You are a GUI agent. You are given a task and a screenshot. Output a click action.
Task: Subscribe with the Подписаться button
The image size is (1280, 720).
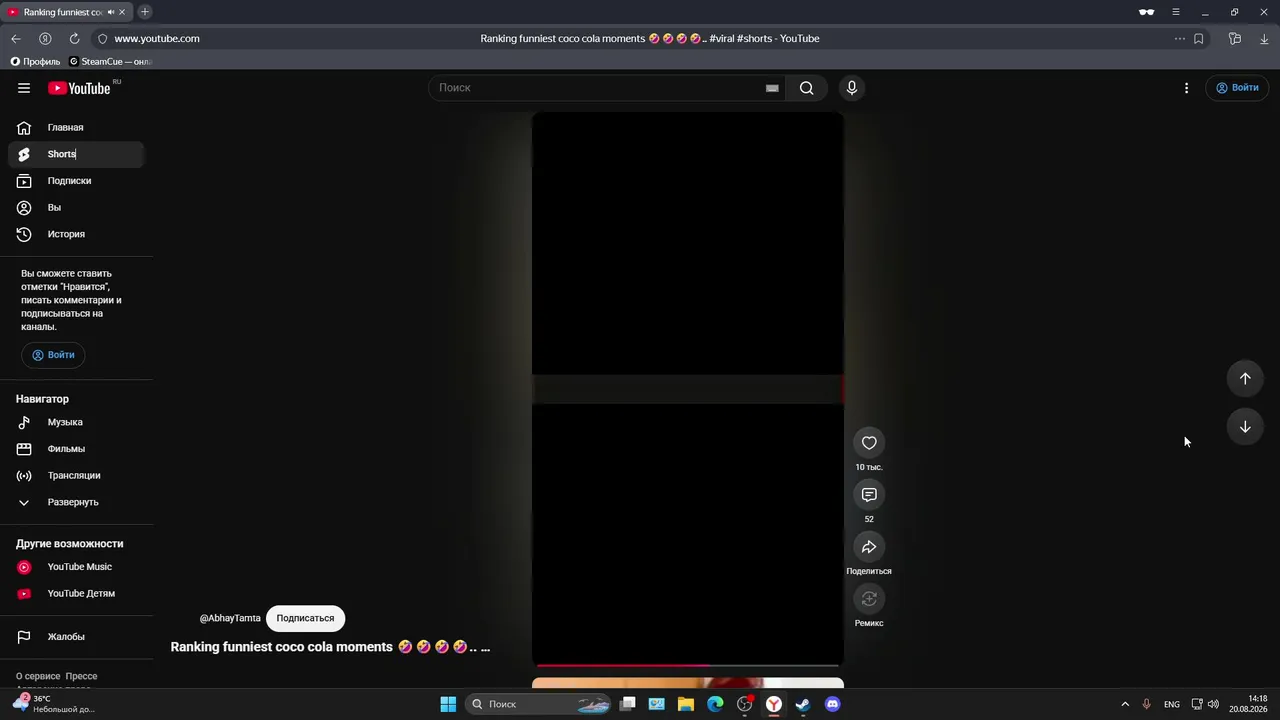point(305,618)
